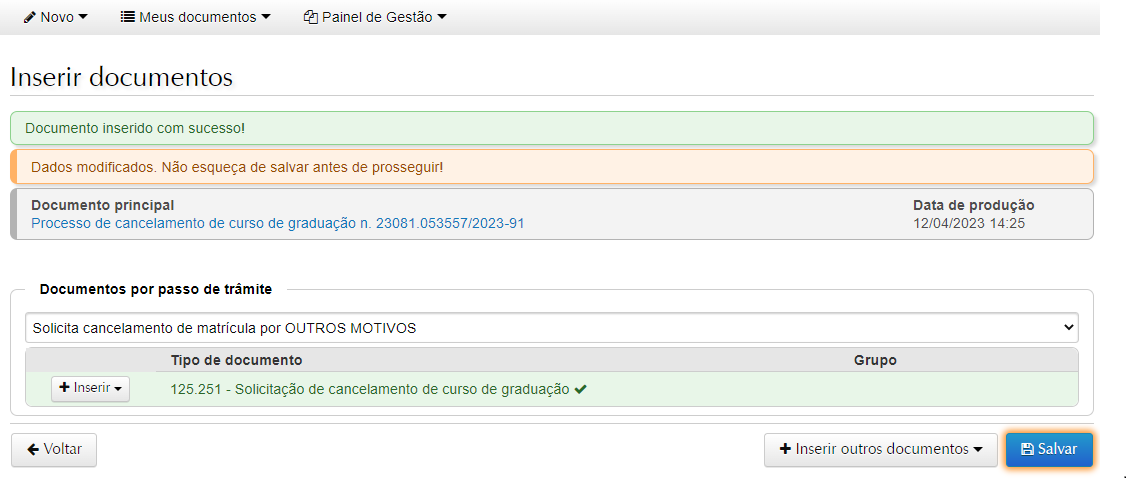This screenshot has width=1131, height=487.
Task: Expand the Inserir outros documentos caret
Action: pyautogui.click(x=977, y=450)
